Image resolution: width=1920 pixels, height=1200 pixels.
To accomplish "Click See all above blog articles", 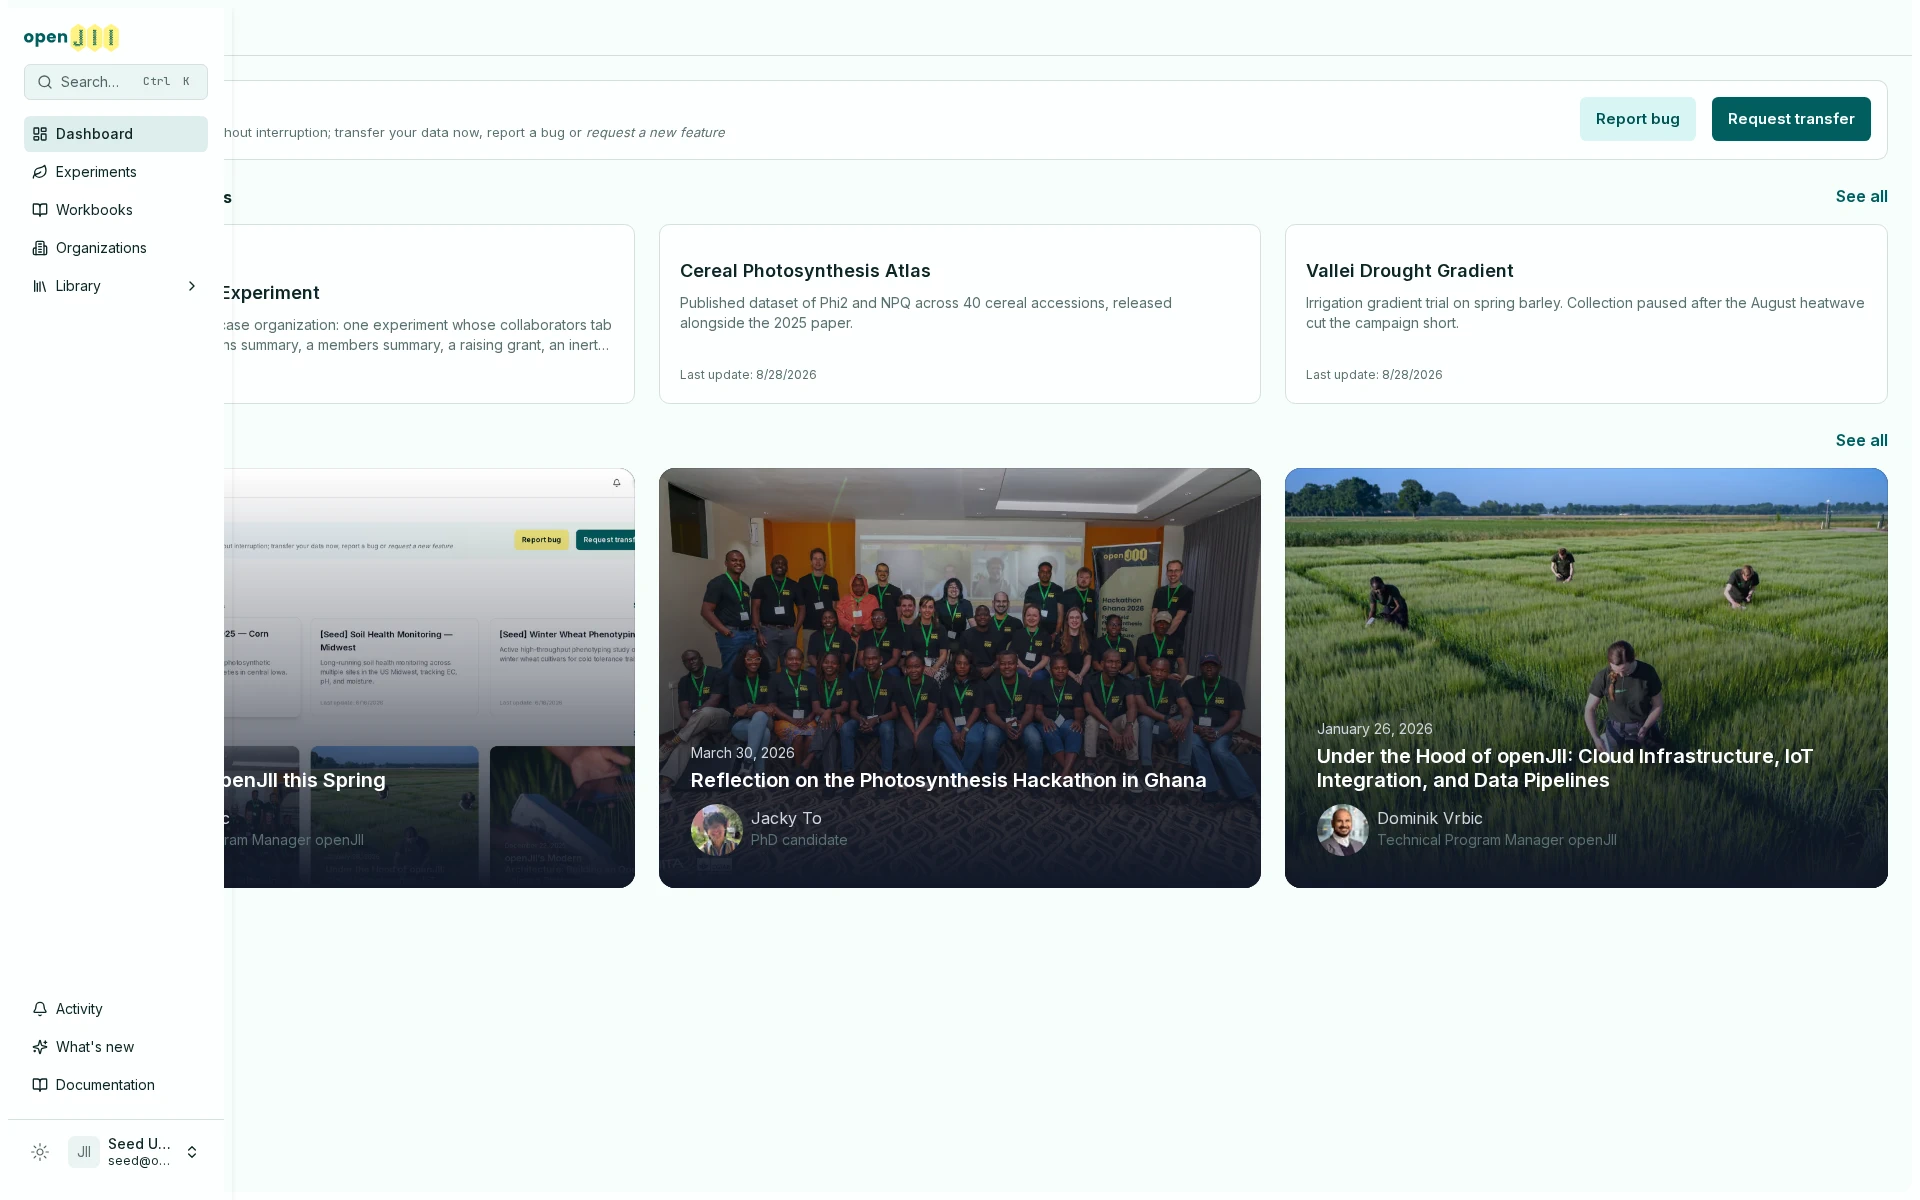I will [x=1861, y=441].
